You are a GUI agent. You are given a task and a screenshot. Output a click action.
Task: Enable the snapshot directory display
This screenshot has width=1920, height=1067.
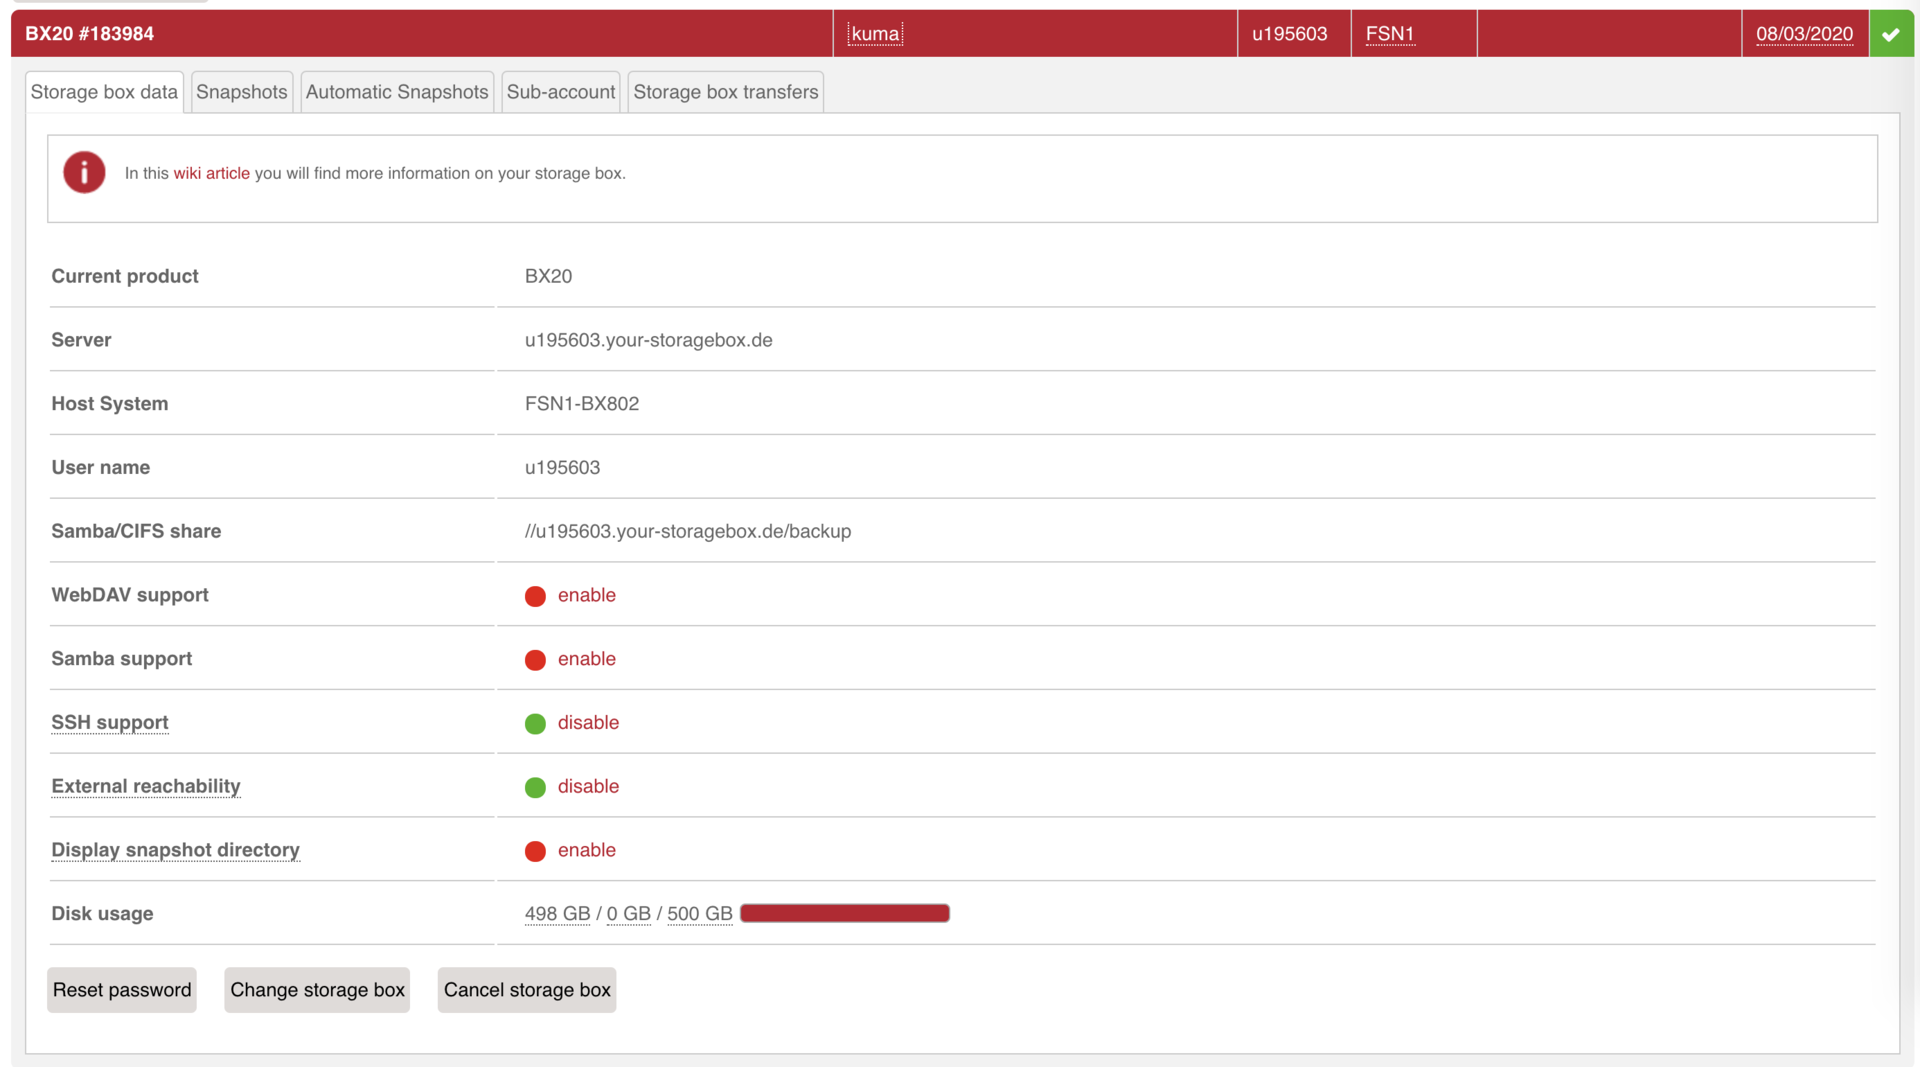pos(586,850)
